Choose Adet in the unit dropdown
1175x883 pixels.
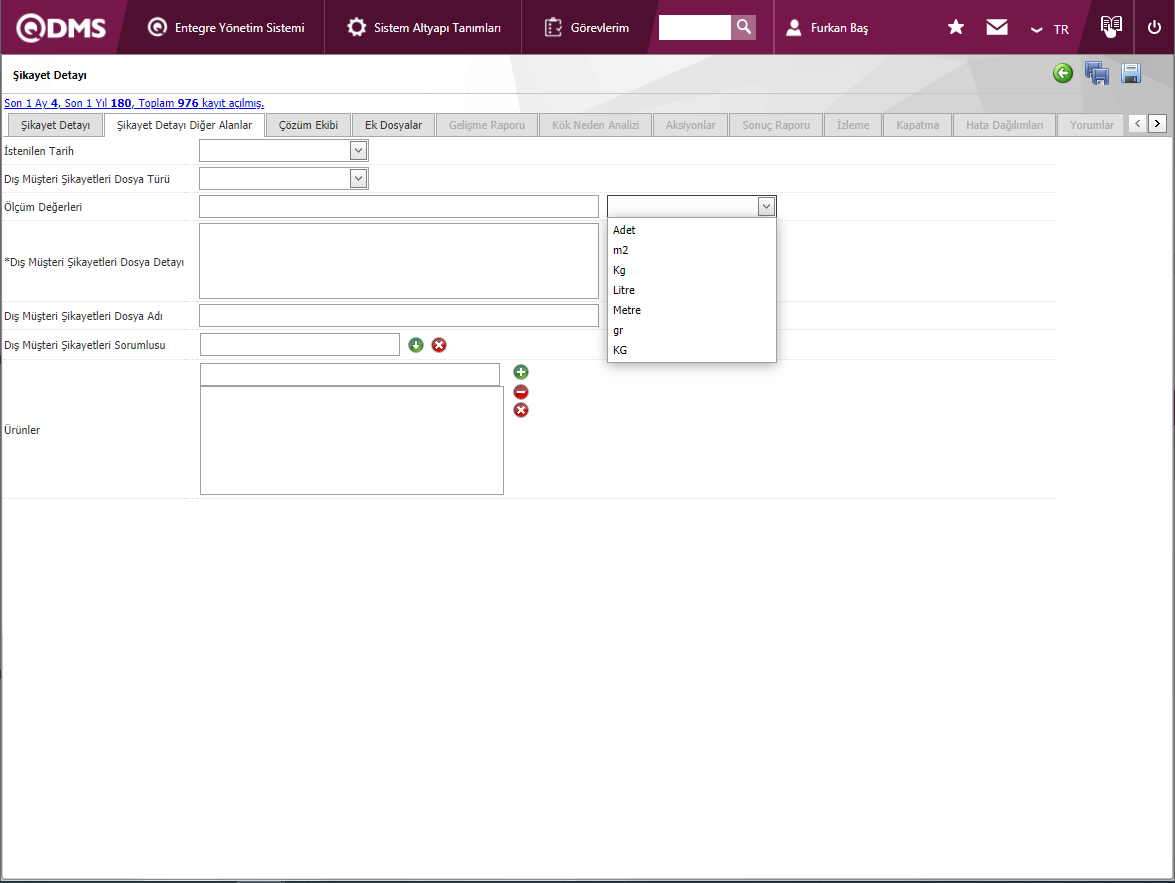624,230
